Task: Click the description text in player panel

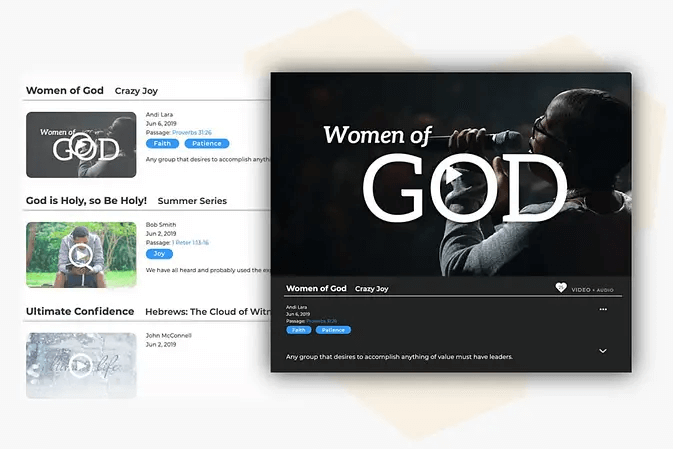Action: click(399, 357)
